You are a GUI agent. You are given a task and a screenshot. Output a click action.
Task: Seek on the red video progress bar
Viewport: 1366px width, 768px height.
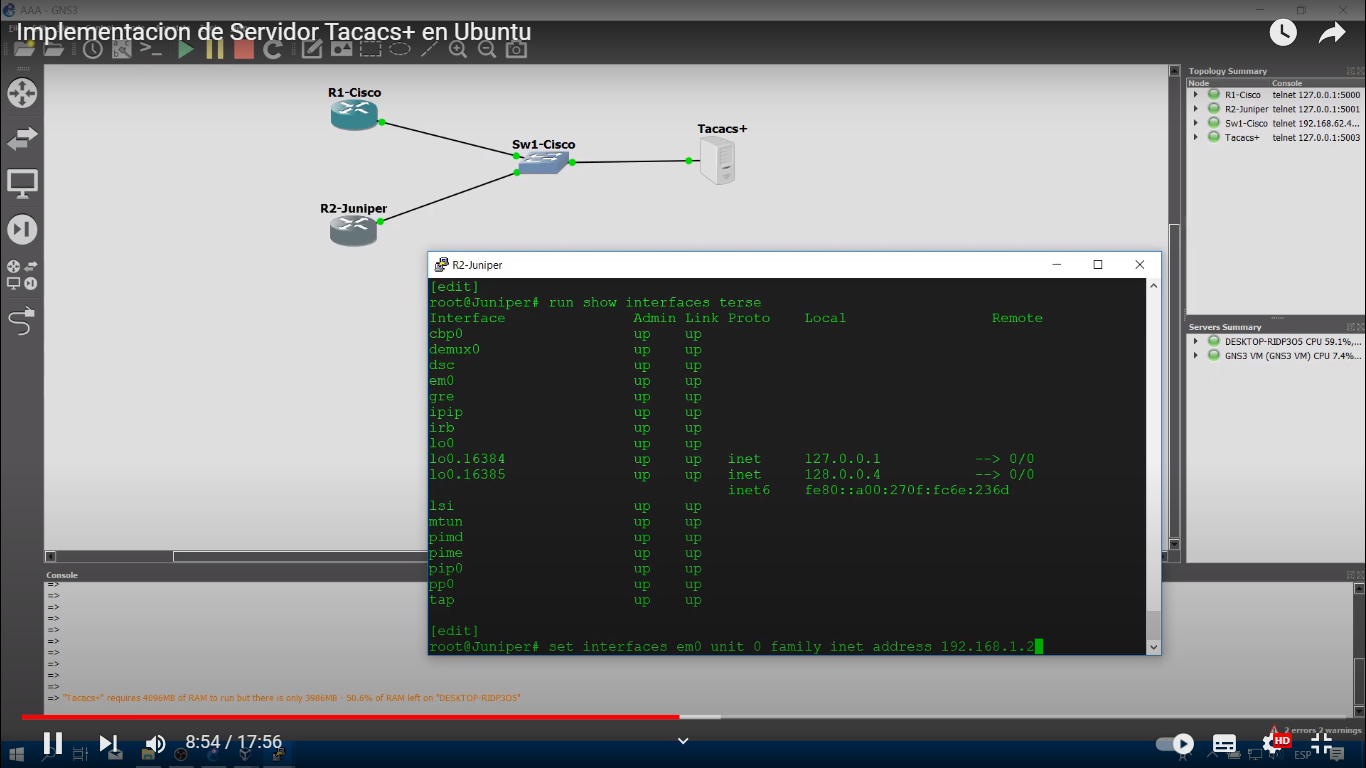coord(350,716)
